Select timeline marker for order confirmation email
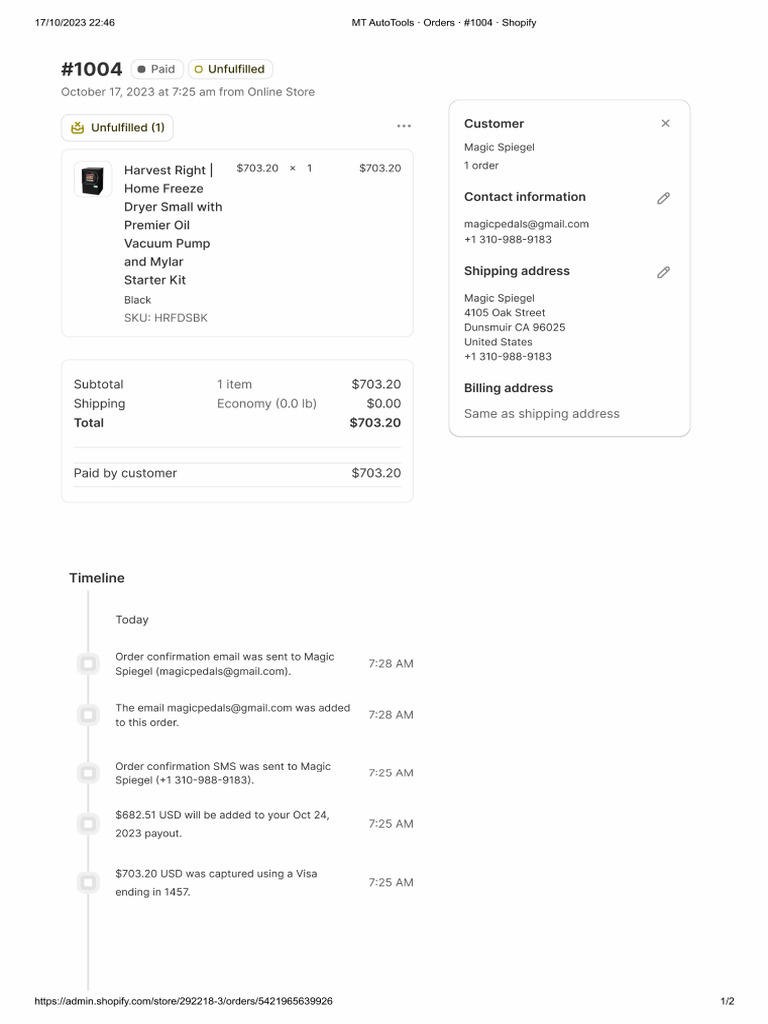The image size is (768, 1024). click(88, 663)
